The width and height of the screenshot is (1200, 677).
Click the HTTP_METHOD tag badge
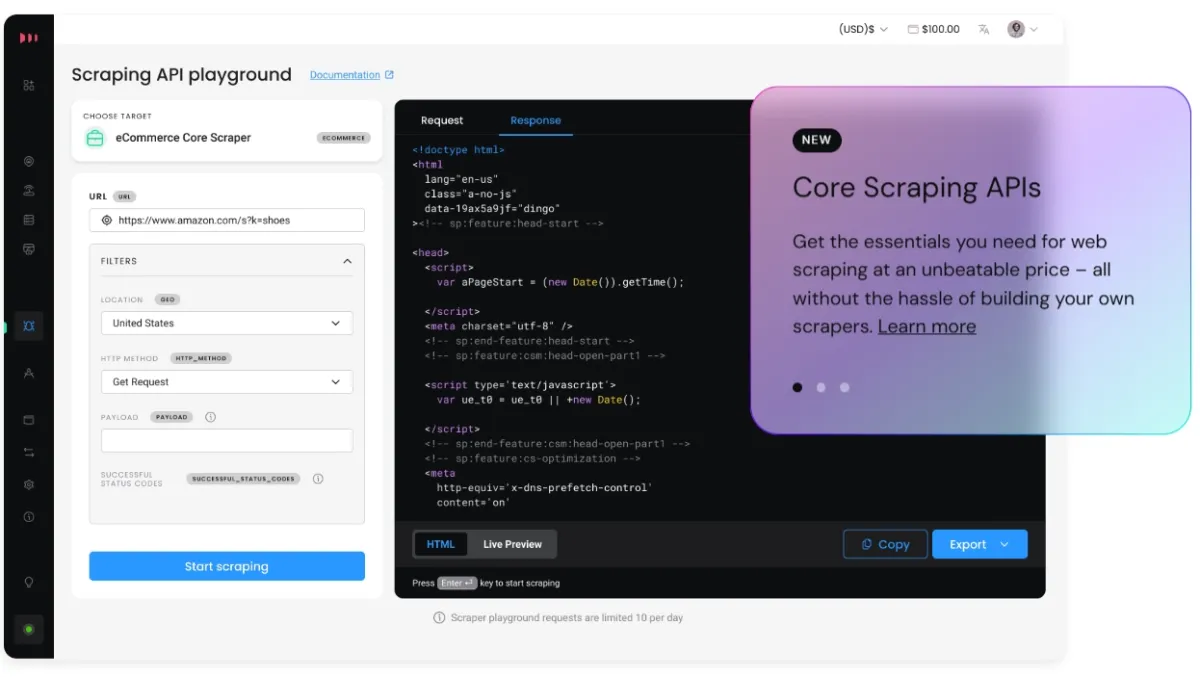[201, 358]
